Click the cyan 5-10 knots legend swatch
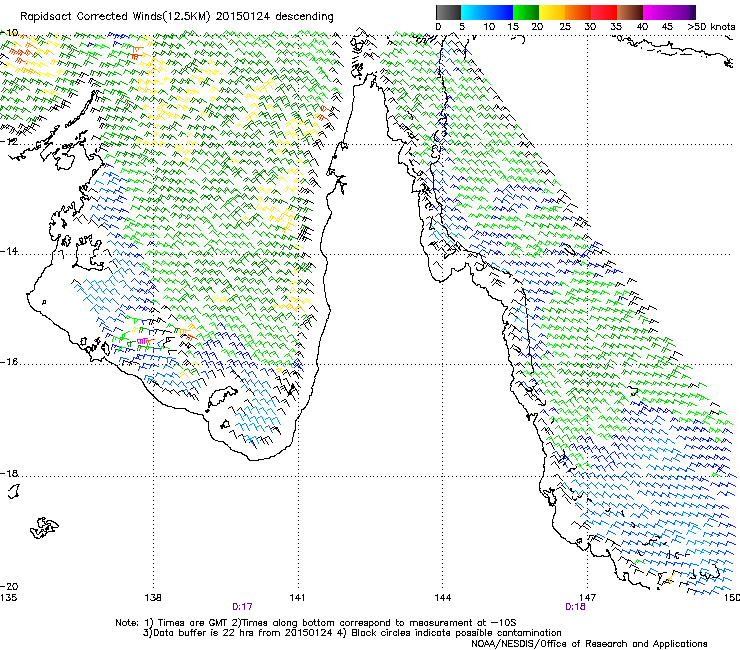Viewport: 740px width, 650px height. pos(474,12)
